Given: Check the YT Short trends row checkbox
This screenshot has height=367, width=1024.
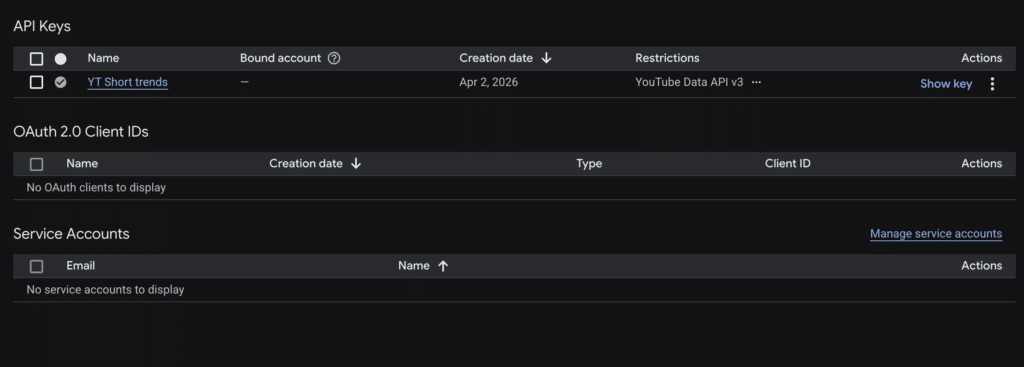Looking at the screenshot, I should 37,82.
